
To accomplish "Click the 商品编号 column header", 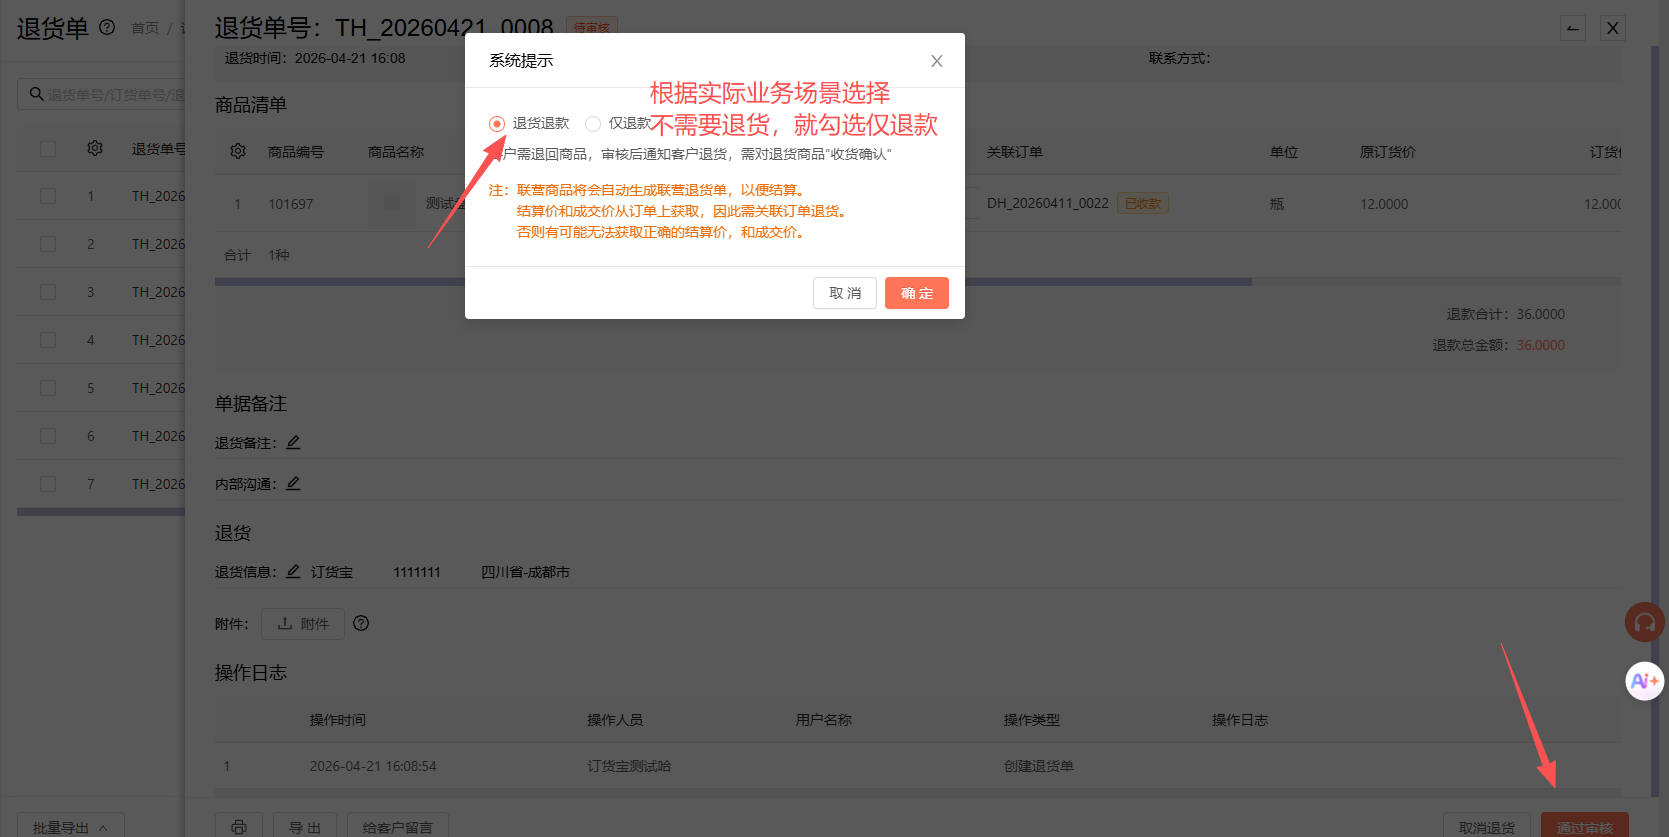I will [x=296, y=152].
